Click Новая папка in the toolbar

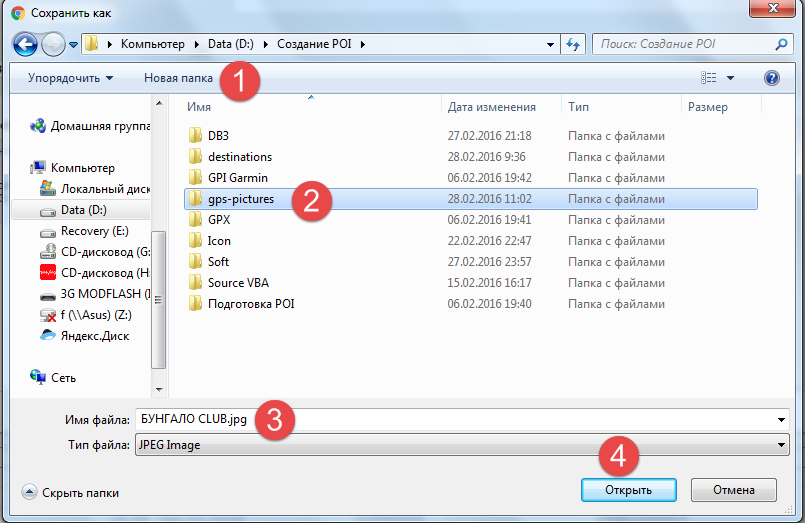click(178, 78)
